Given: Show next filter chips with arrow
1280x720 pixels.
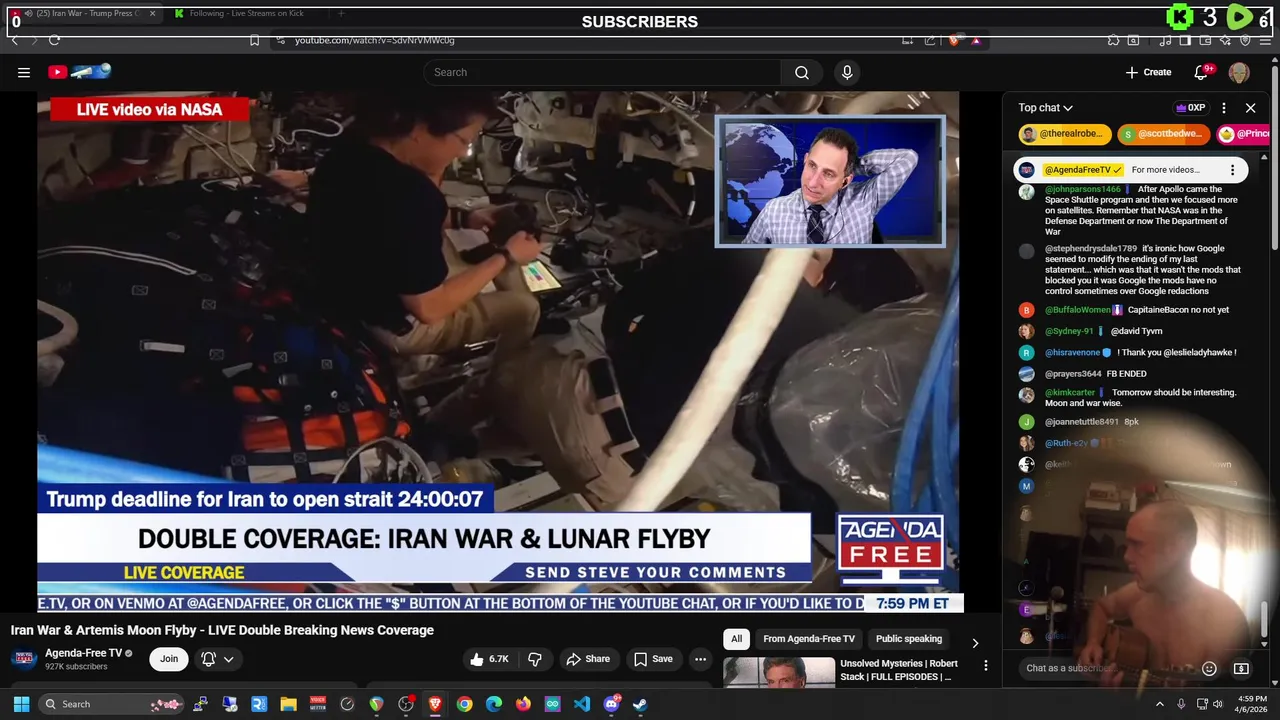Looking at the screenshot, I should click(975, 642).
